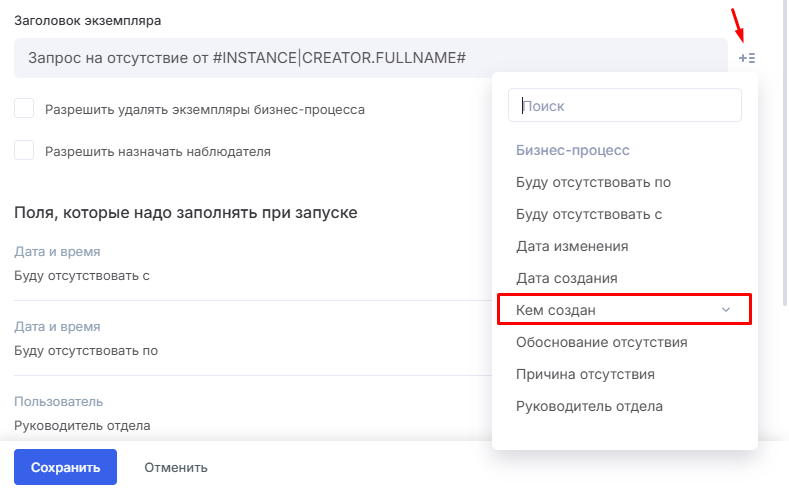The height and width of the screenshot is (491, 789).
Task: Toggle the allow assigning observer checkbox
Action: [25, 151]
